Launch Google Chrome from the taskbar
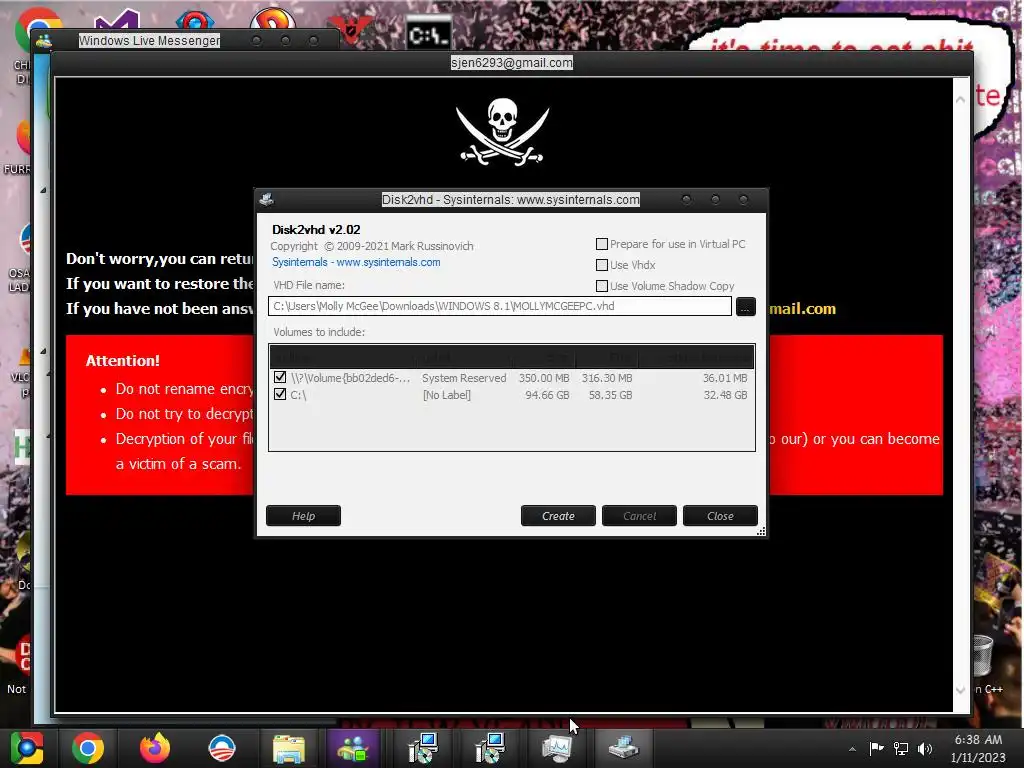Screen dimensions: 1024x768 click(x=88, y=748)
